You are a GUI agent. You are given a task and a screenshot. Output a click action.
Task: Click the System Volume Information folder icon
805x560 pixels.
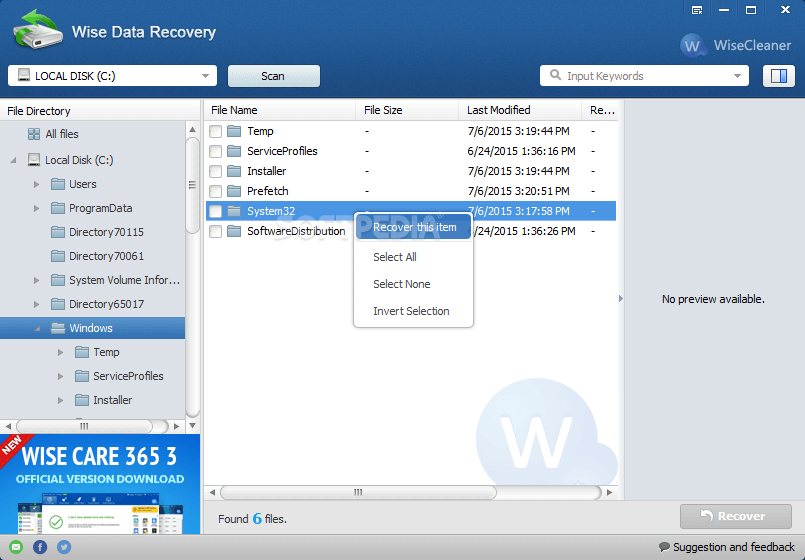click(x=58, y=280)
